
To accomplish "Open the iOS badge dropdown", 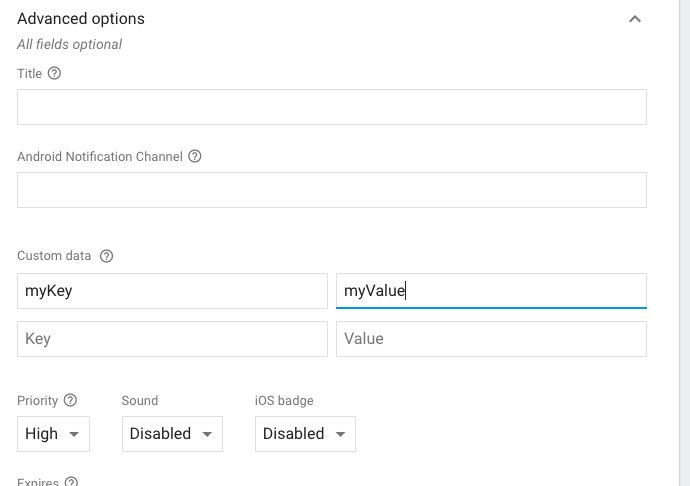I will [x=305, y=434].
